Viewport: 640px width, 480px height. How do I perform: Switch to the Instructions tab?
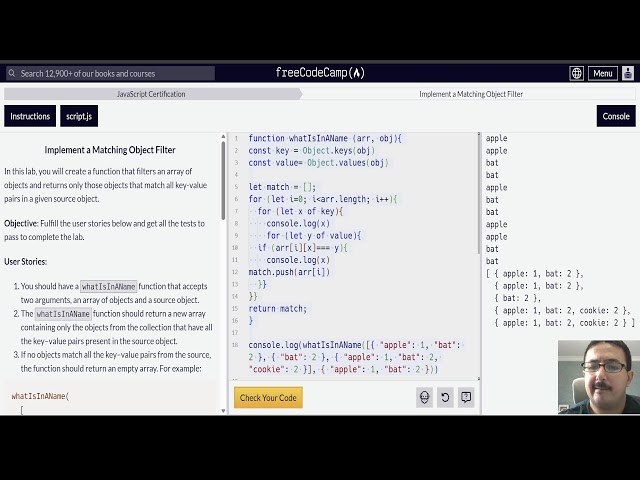pyautogui.click(x=30, y=116)
